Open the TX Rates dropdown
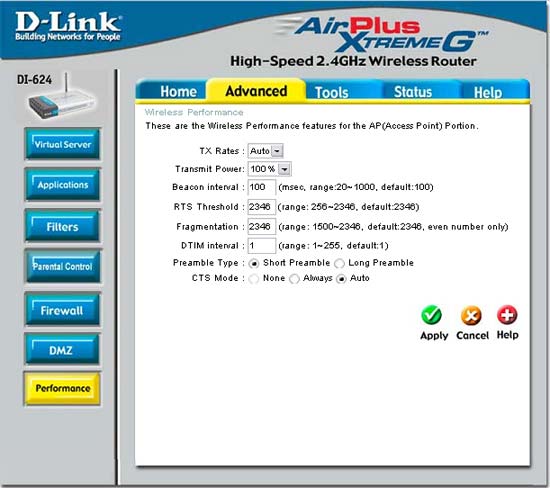550x488 pixels. click(266, 151)
